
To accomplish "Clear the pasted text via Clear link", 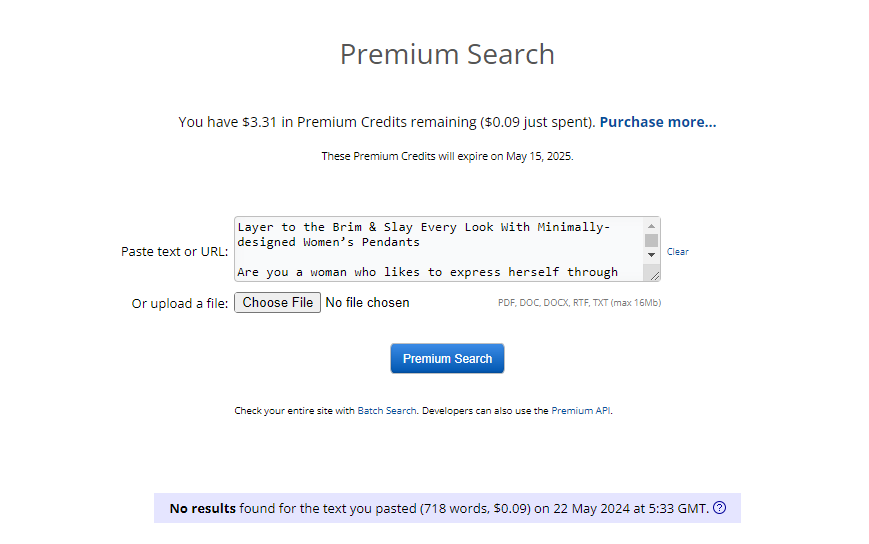I will click(x=677, y=252).
